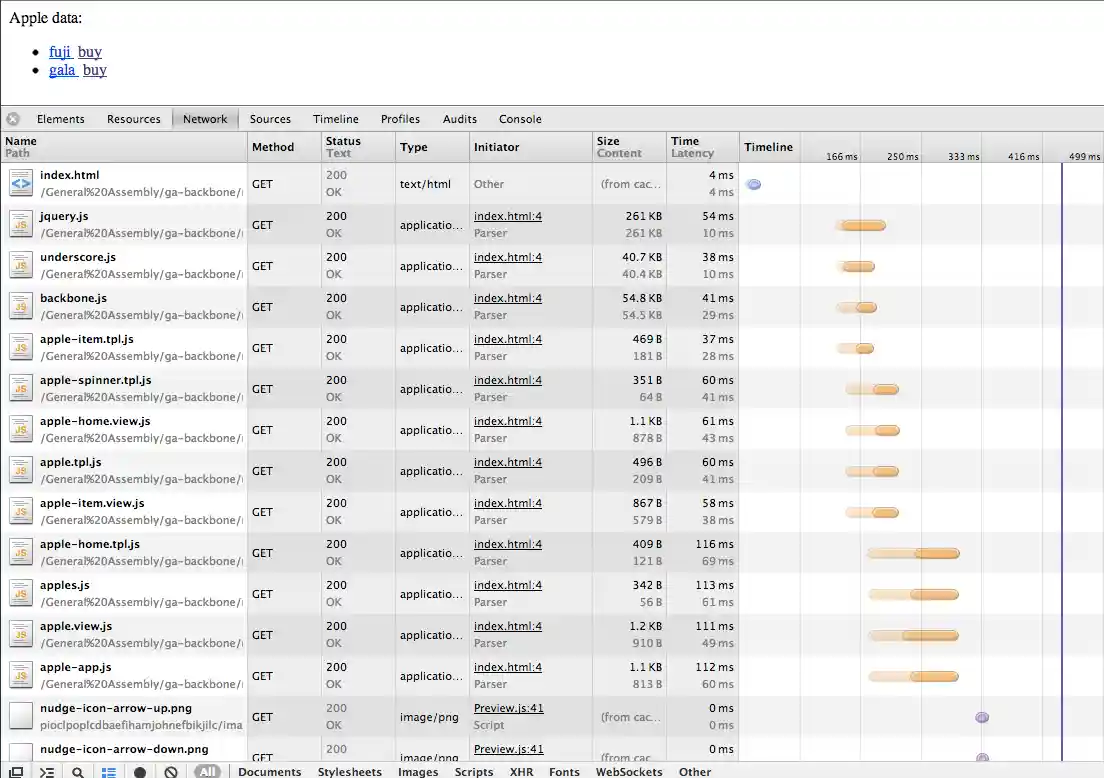The width and height of the screenshot is (1104, 778).
Task: Click the search magnifier icon
Action: click(77, 771)
